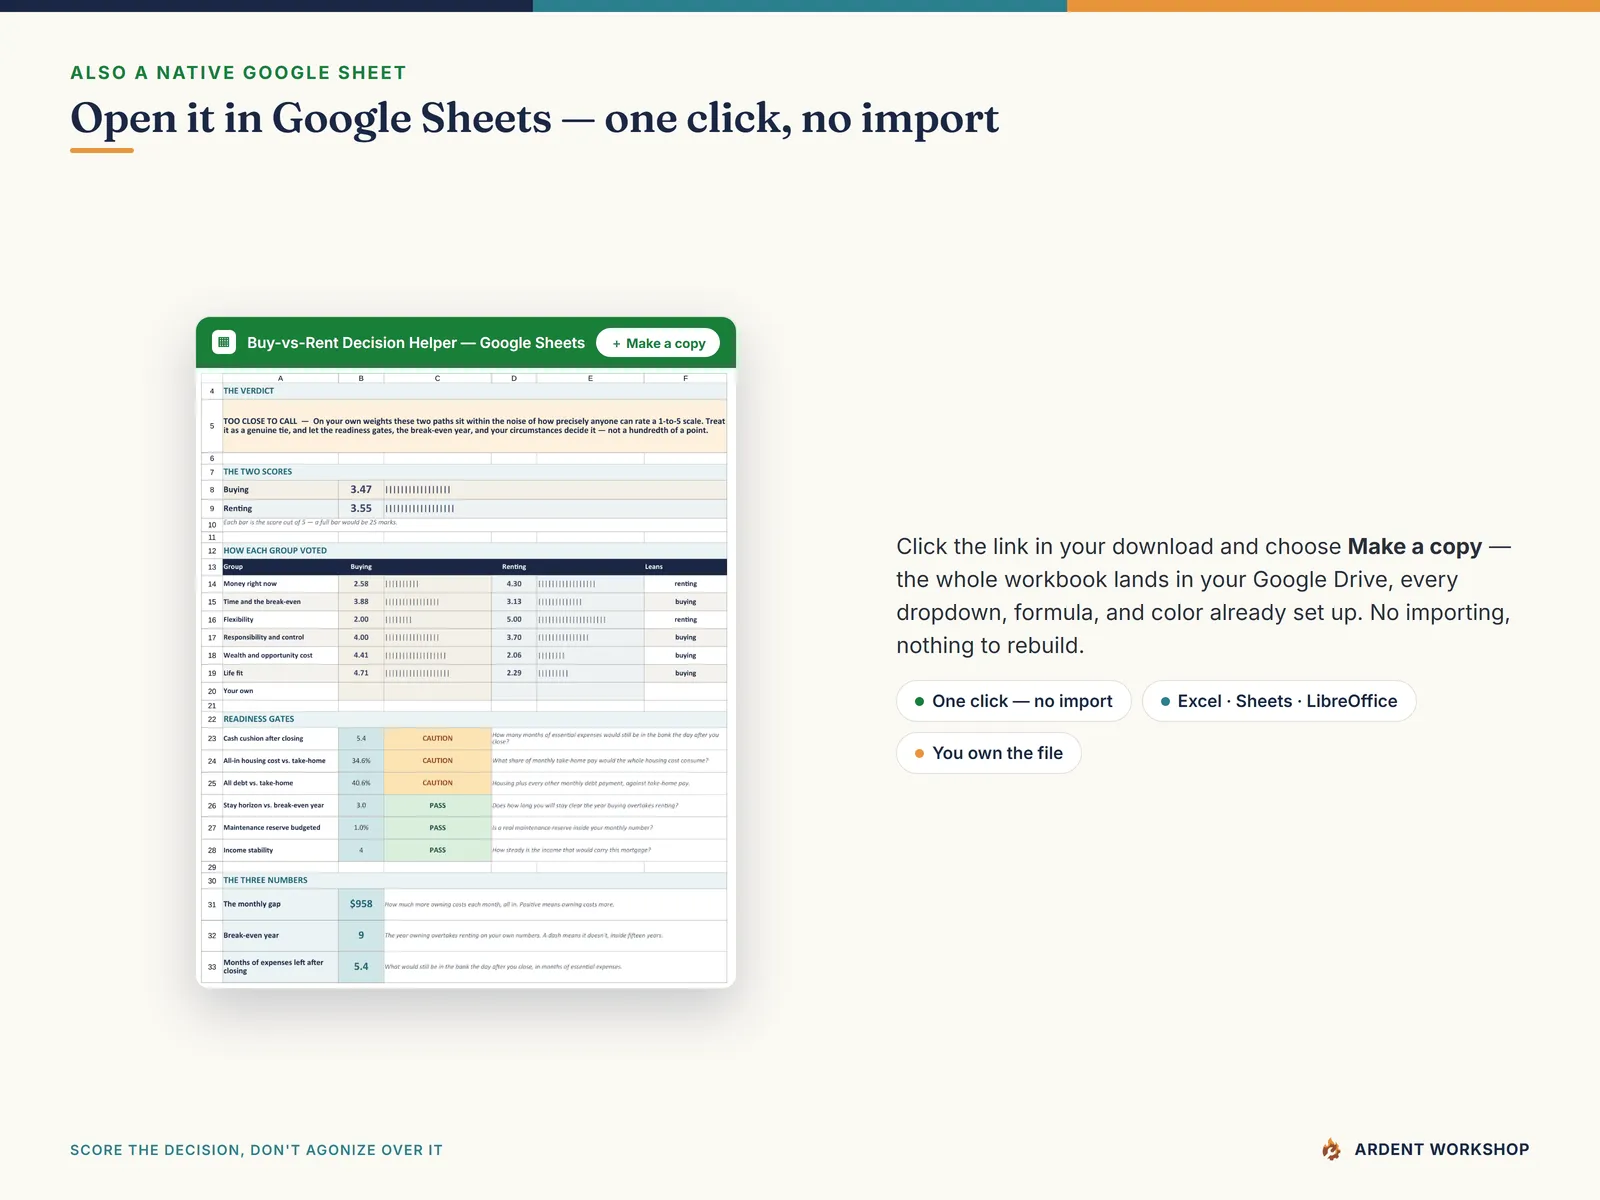Click the $958 monthly gap value
Screen dimensions: 1600x1200
[361, 904]
